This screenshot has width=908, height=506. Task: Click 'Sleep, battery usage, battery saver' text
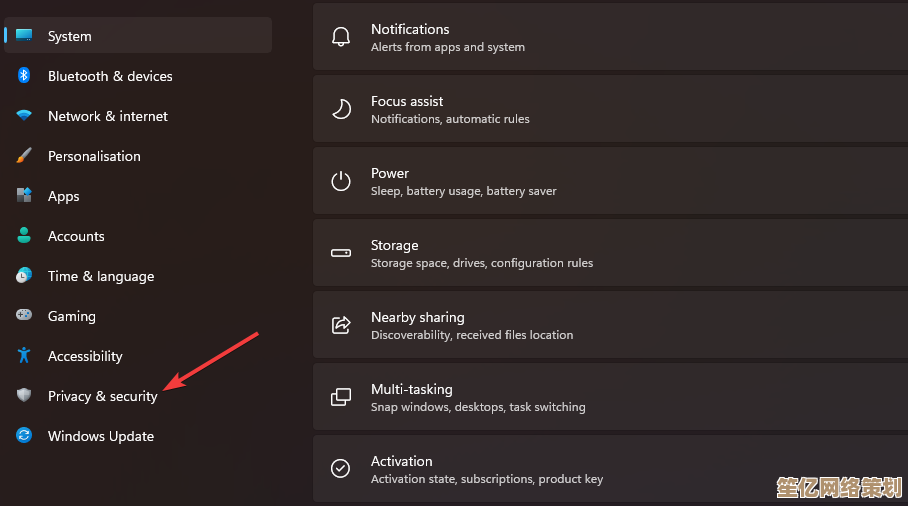pos(463,191)
